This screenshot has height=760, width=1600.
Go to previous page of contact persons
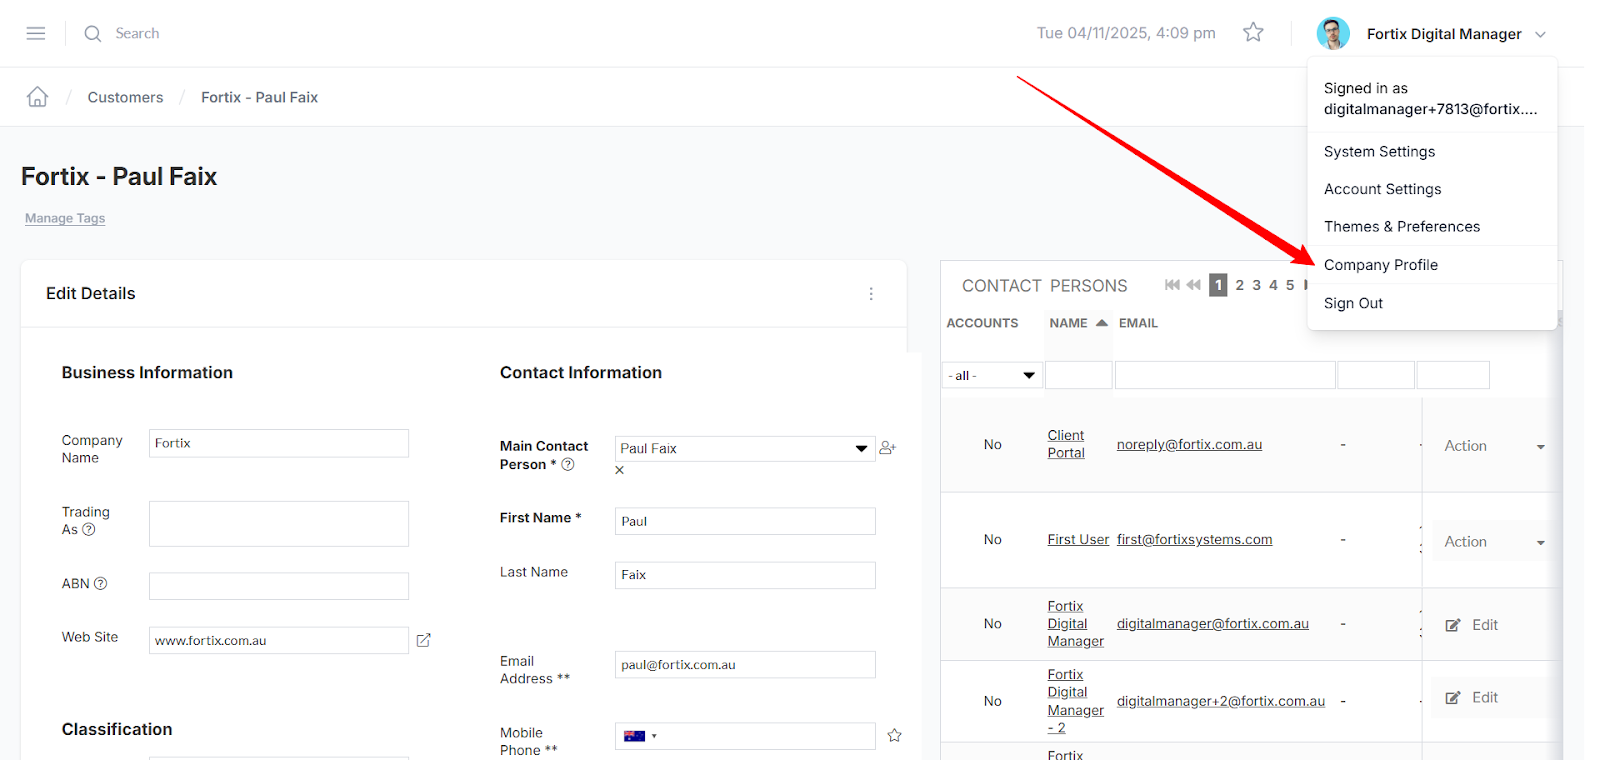[1193, 285]
